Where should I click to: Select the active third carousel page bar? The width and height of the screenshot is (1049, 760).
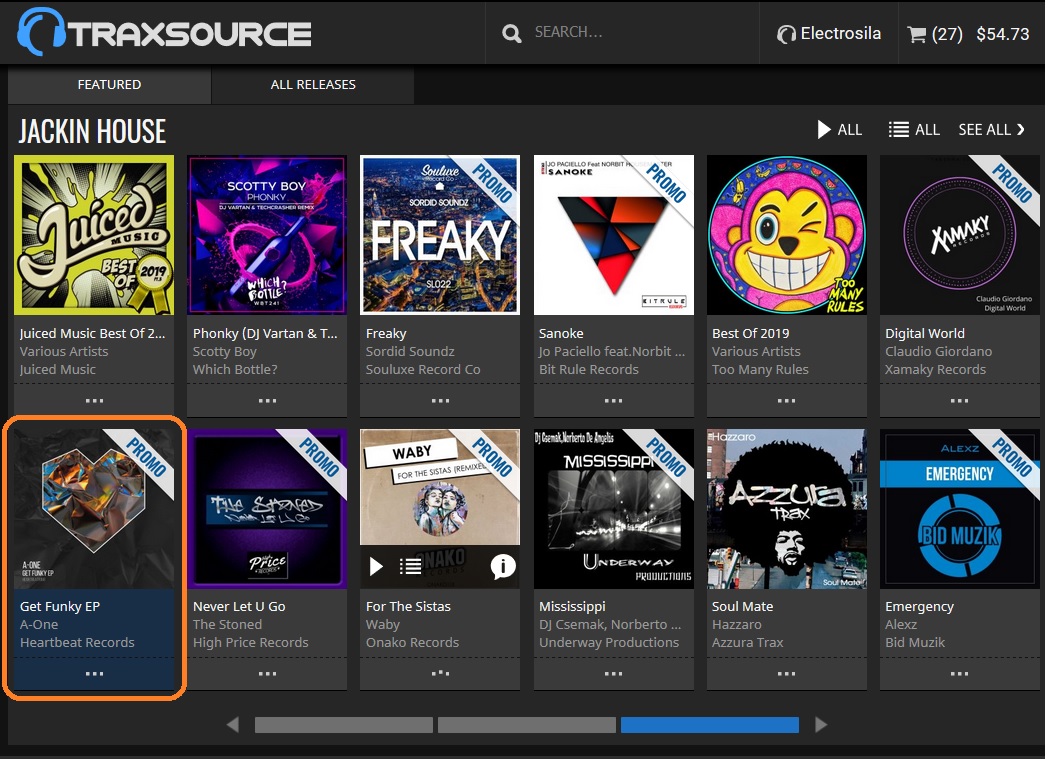(710, 725)
